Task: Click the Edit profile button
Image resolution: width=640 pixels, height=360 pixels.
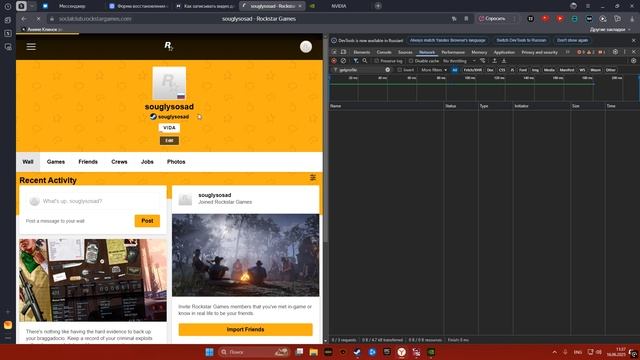Action: click(169, 140)
